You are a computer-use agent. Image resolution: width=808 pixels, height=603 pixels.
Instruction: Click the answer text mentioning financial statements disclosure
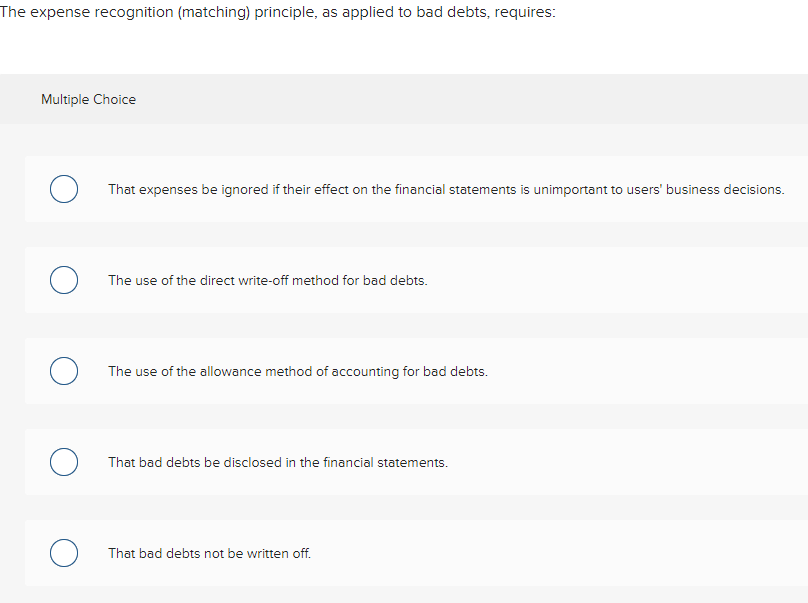278,462
